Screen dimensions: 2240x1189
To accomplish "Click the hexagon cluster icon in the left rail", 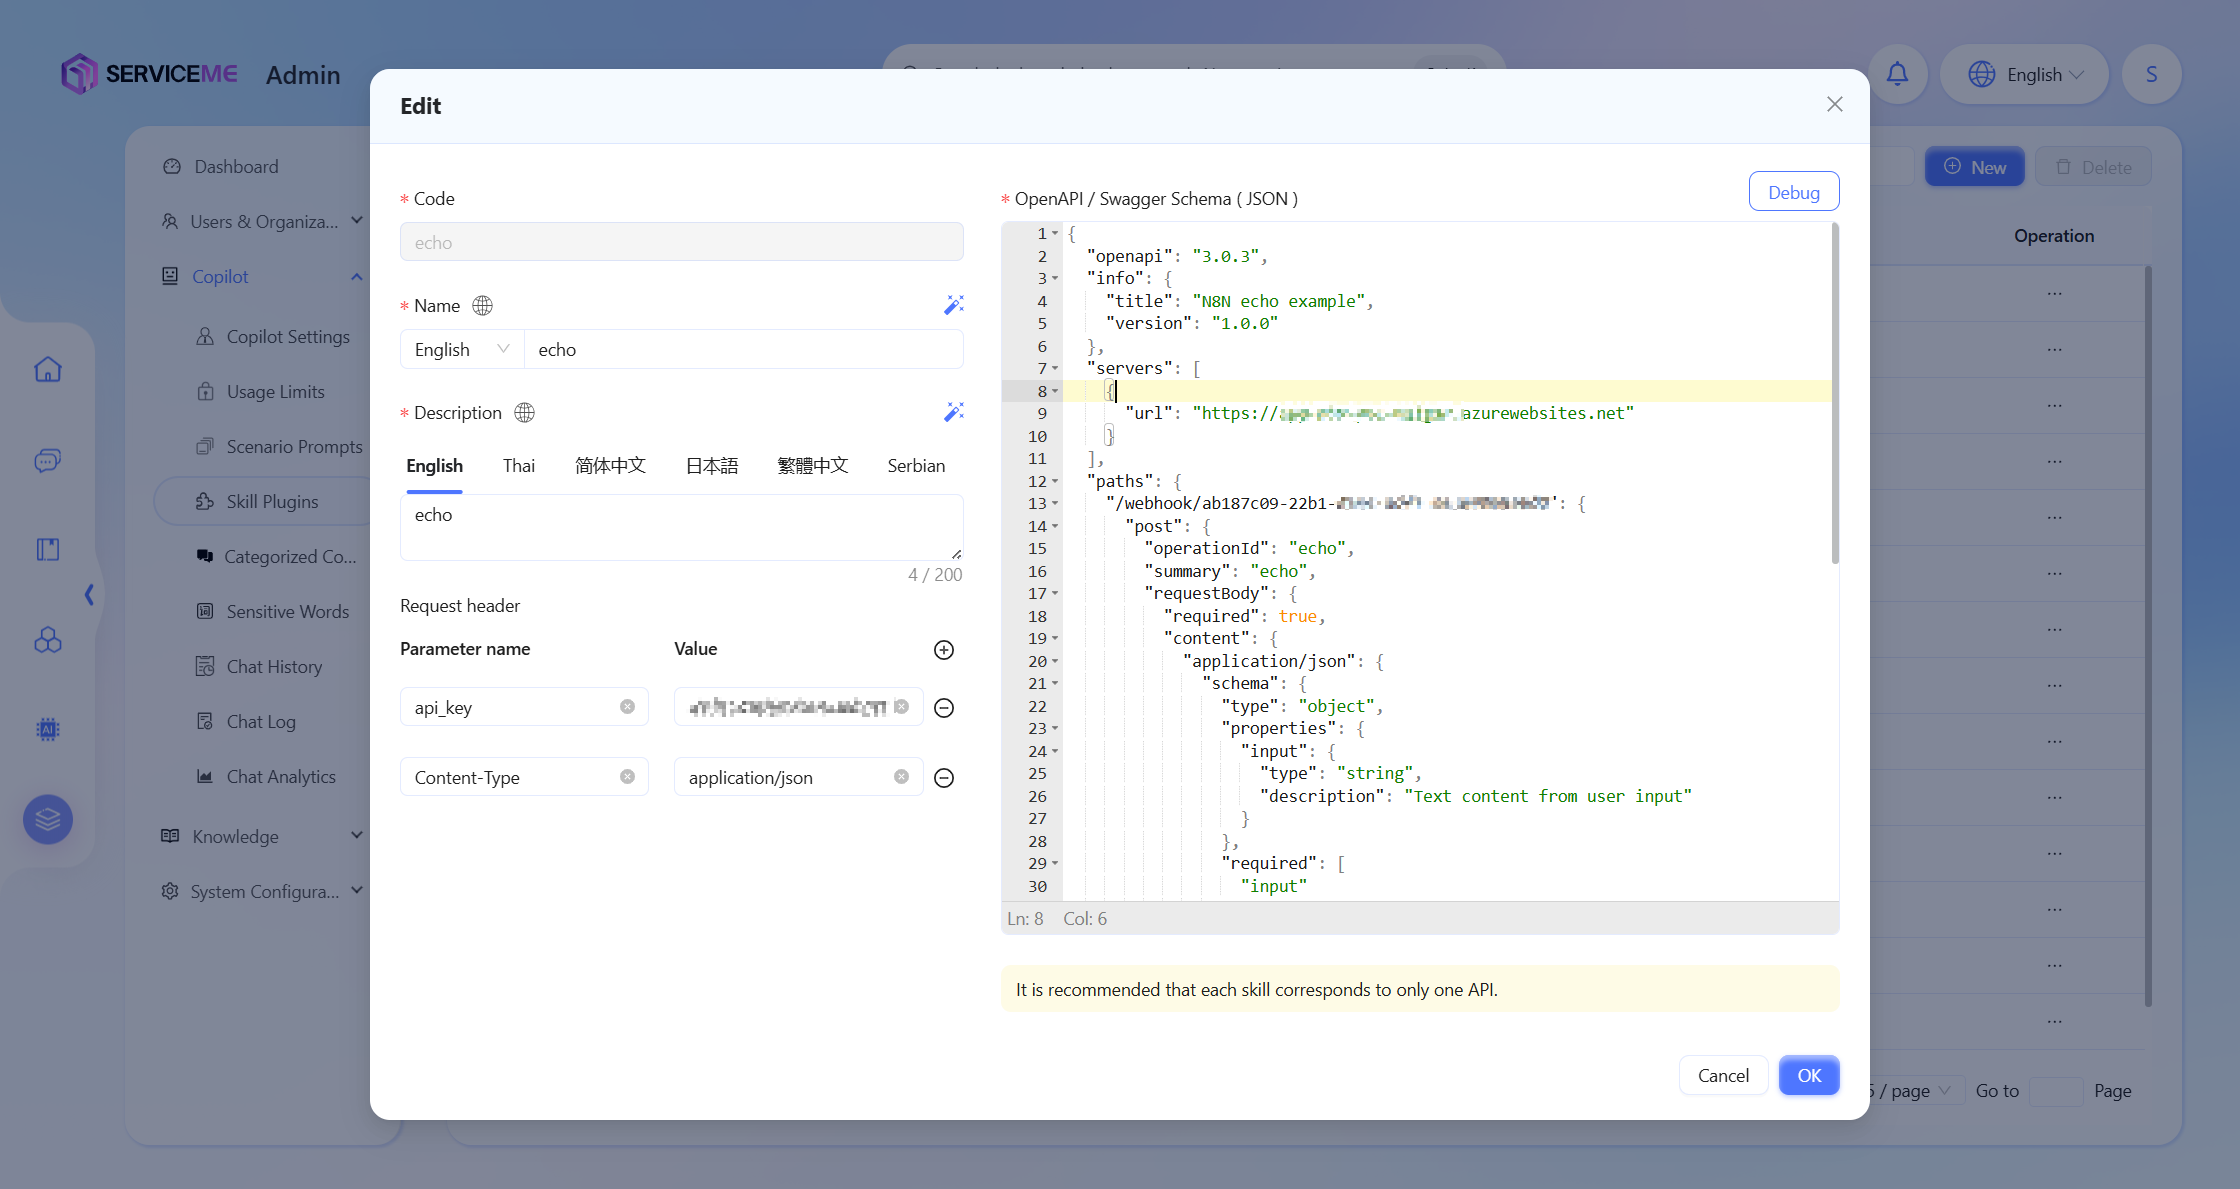I will click(x=48, y=640).
